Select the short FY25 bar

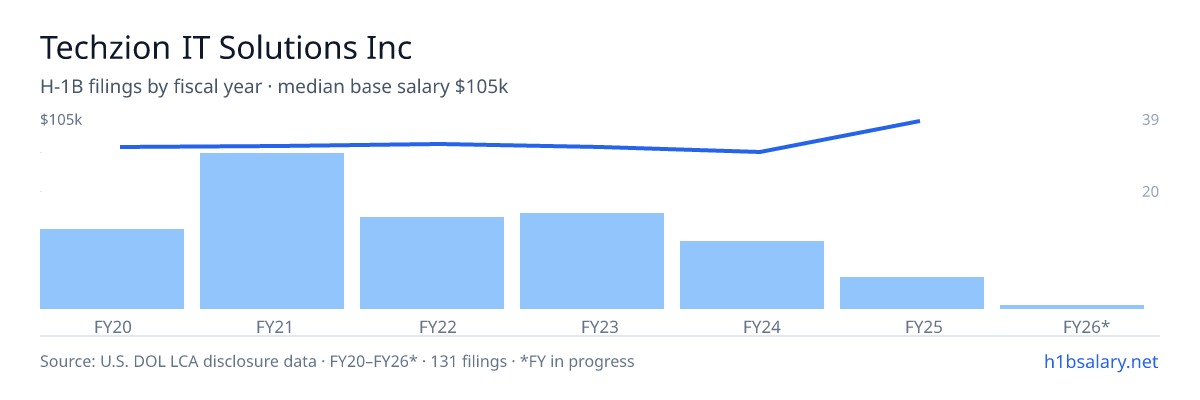point(912,293)
